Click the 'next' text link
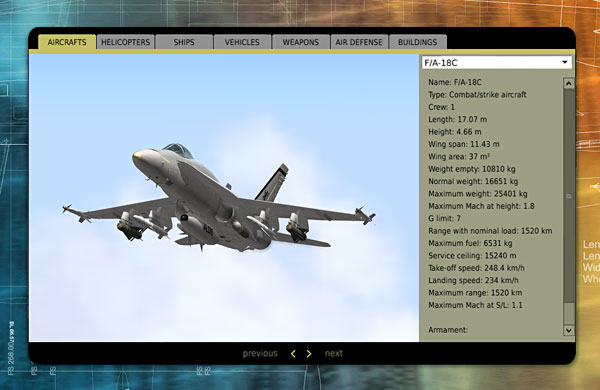This screenshot has width=600, height=390. (334, 353)
